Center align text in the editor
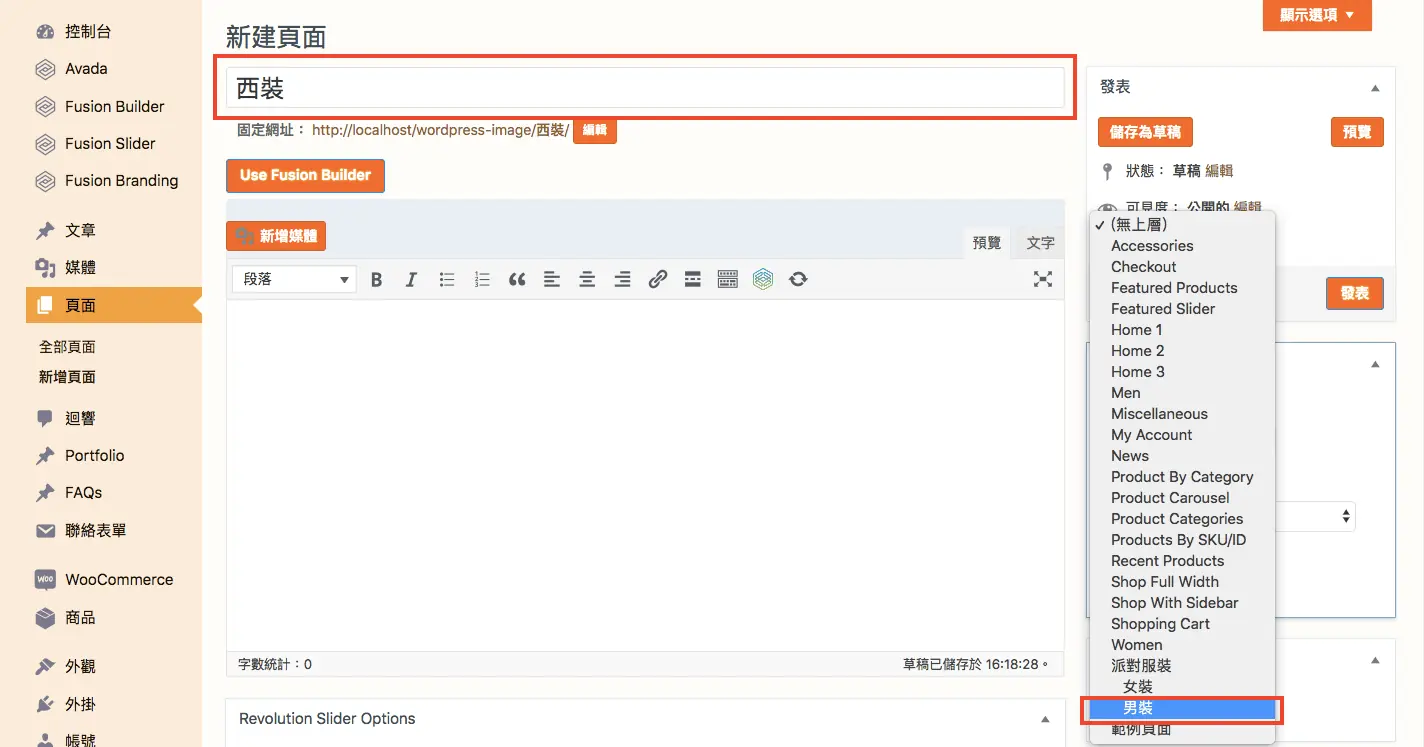The image size is (1424, 747). click(x=587, y=280)
